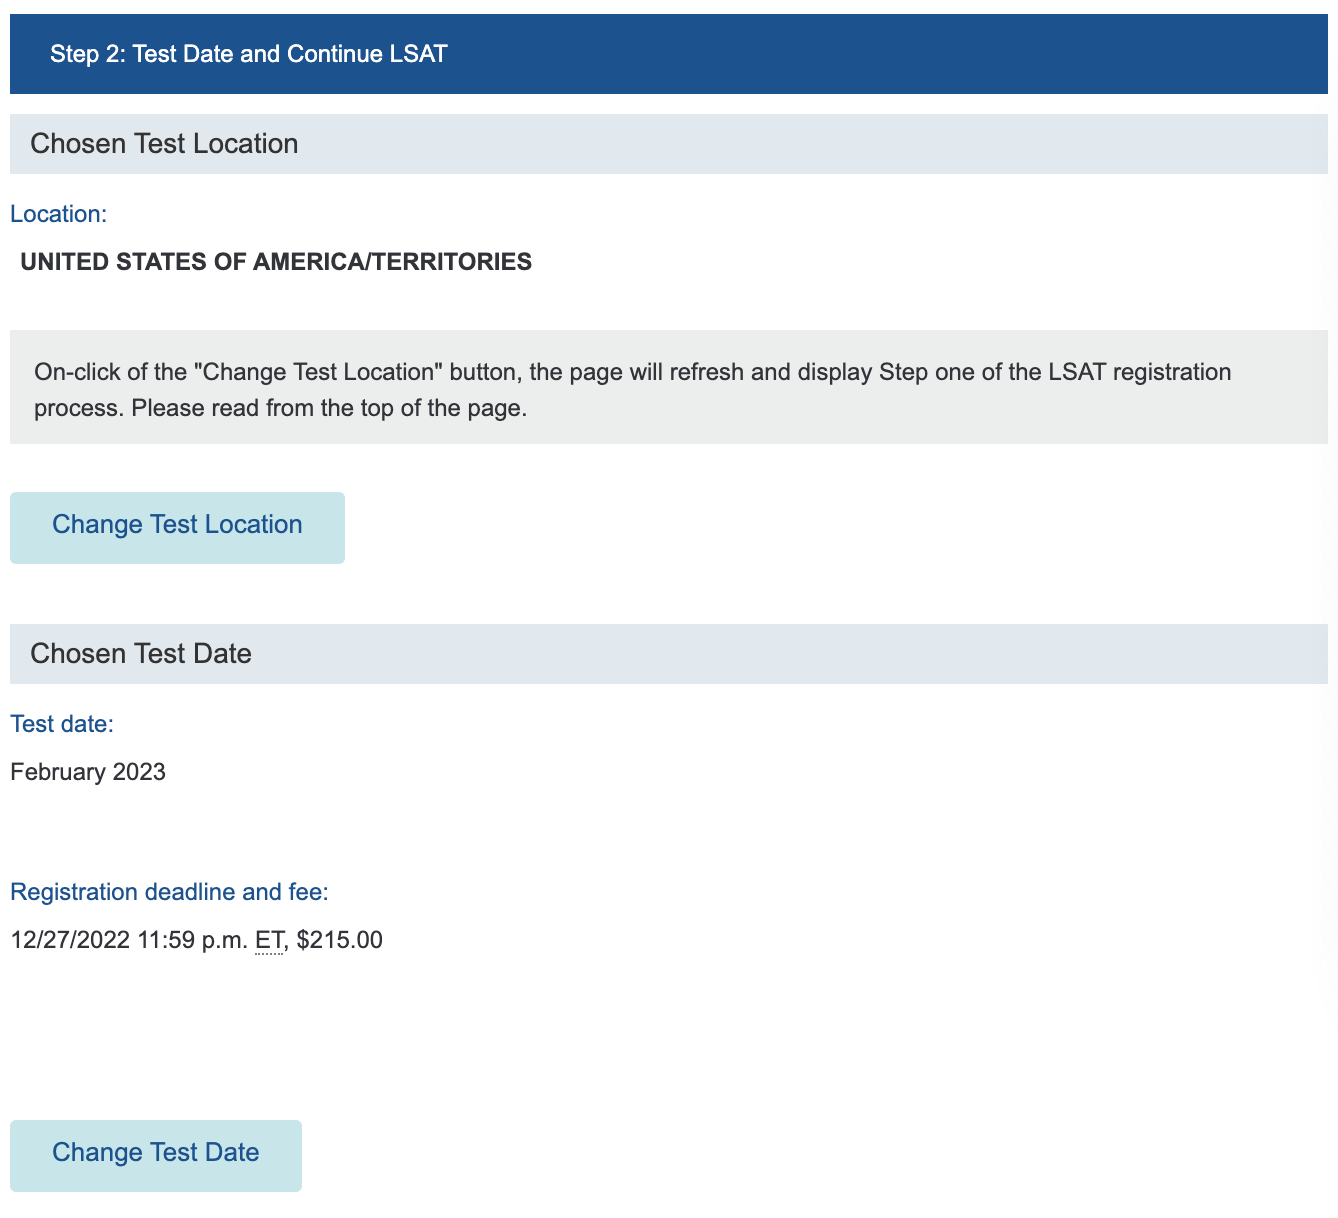The width and height of the screenshot is (1338, 1218).
Task: Click the 12/27/2022 deadline date
Action: [70, 940]
